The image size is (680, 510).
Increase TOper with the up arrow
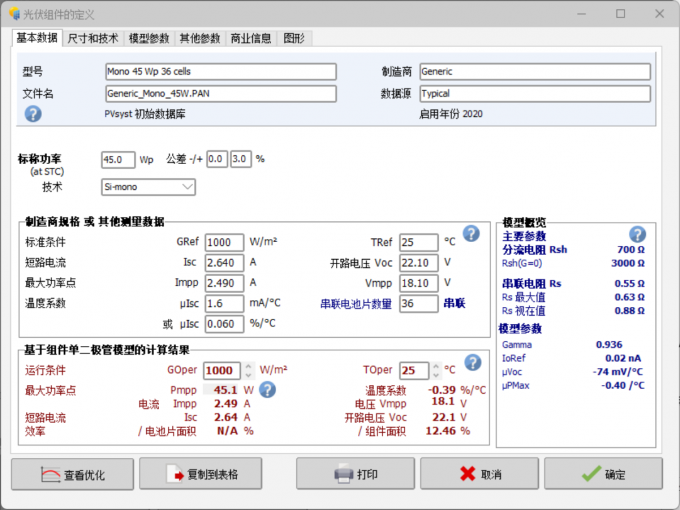(x=436, y=366)
